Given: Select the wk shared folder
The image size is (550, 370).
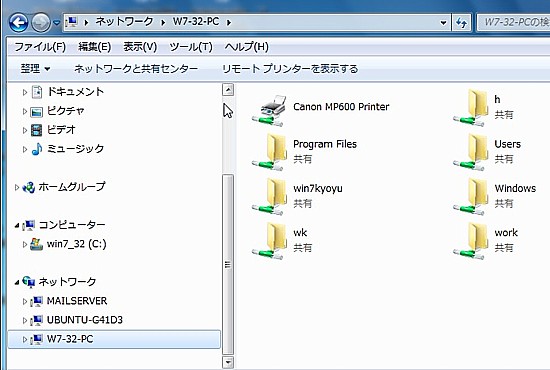Looking at the screenshot, I should (280, 240).
